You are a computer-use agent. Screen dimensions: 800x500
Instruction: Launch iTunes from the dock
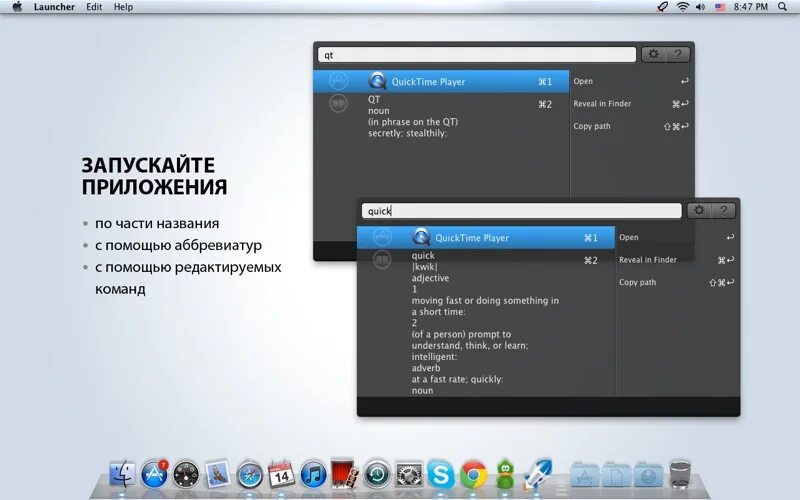tap(313, 474)
